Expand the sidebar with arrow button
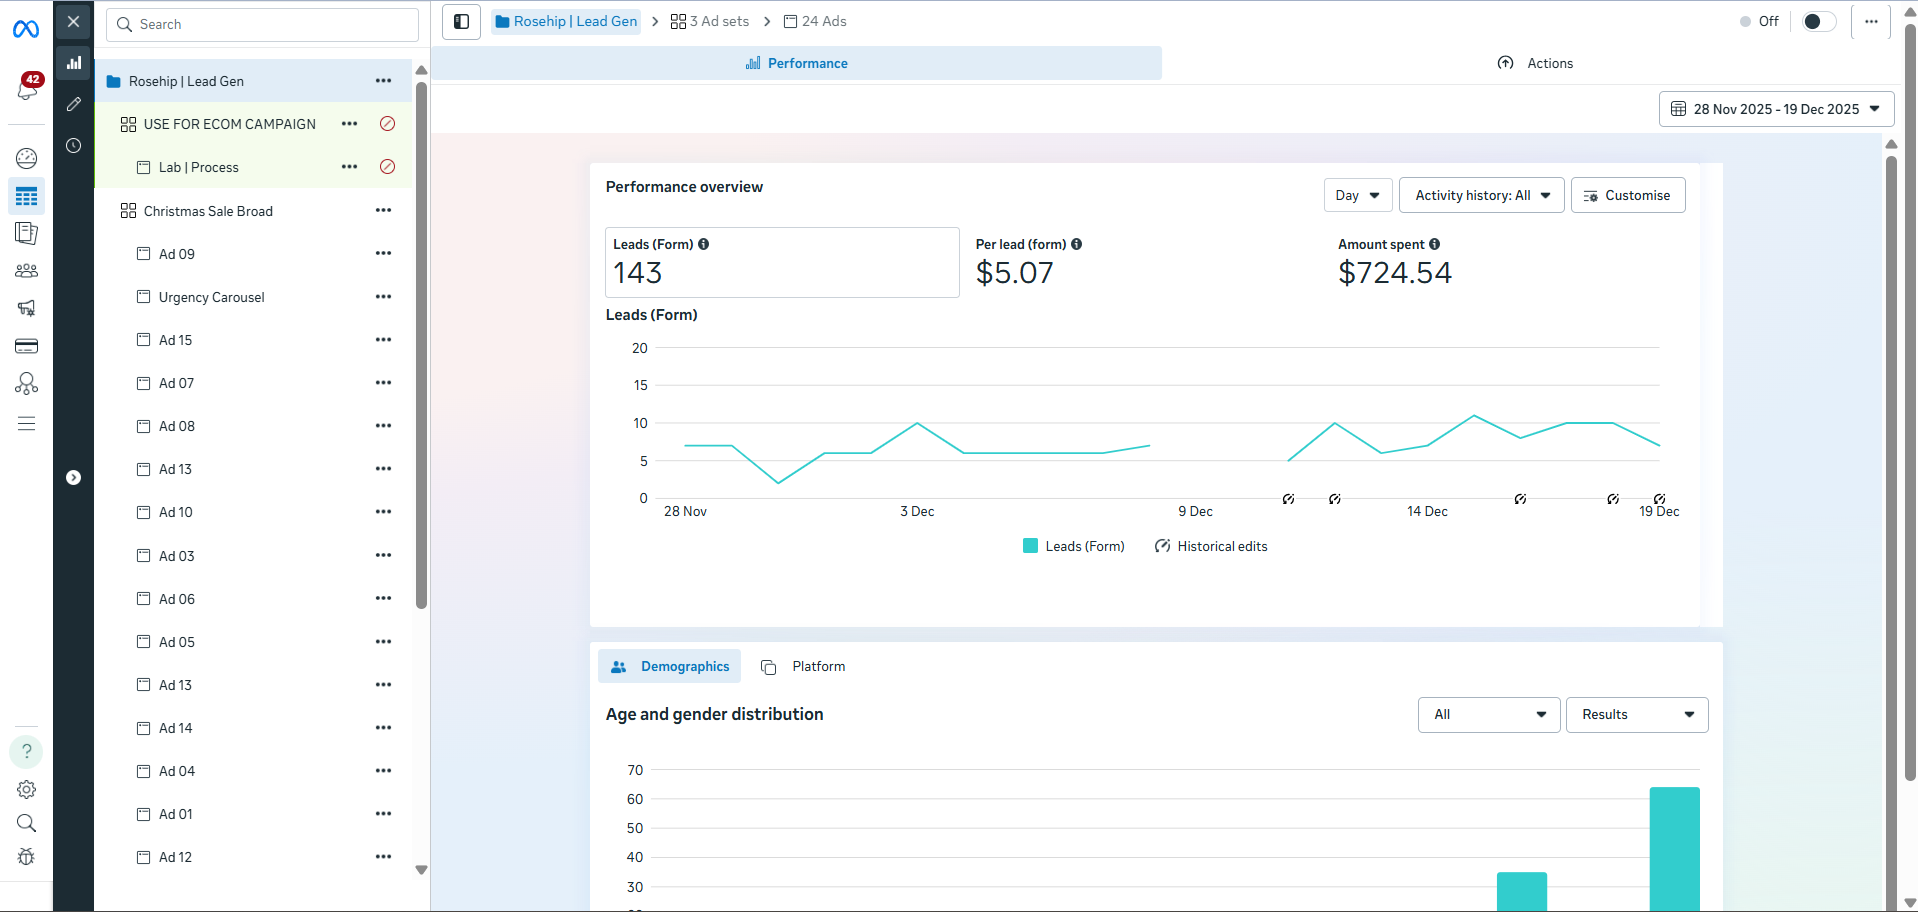This screenshot has height=912, width=1918. [x=73, y=477]
